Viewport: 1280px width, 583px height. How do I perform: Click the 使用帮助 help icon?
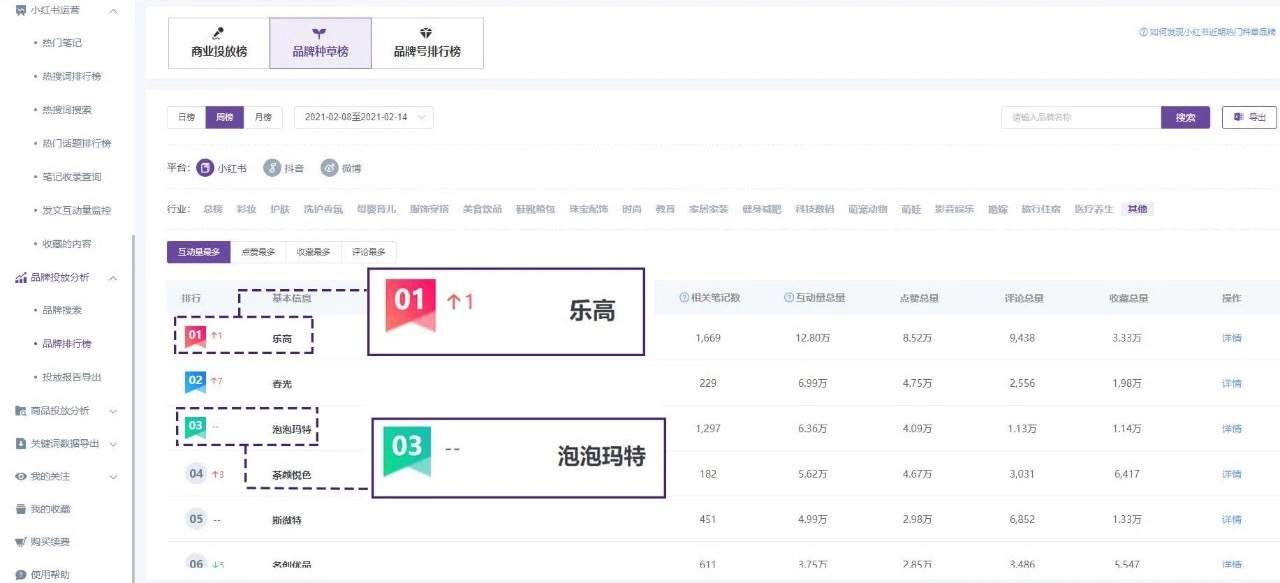coord(21,575)
